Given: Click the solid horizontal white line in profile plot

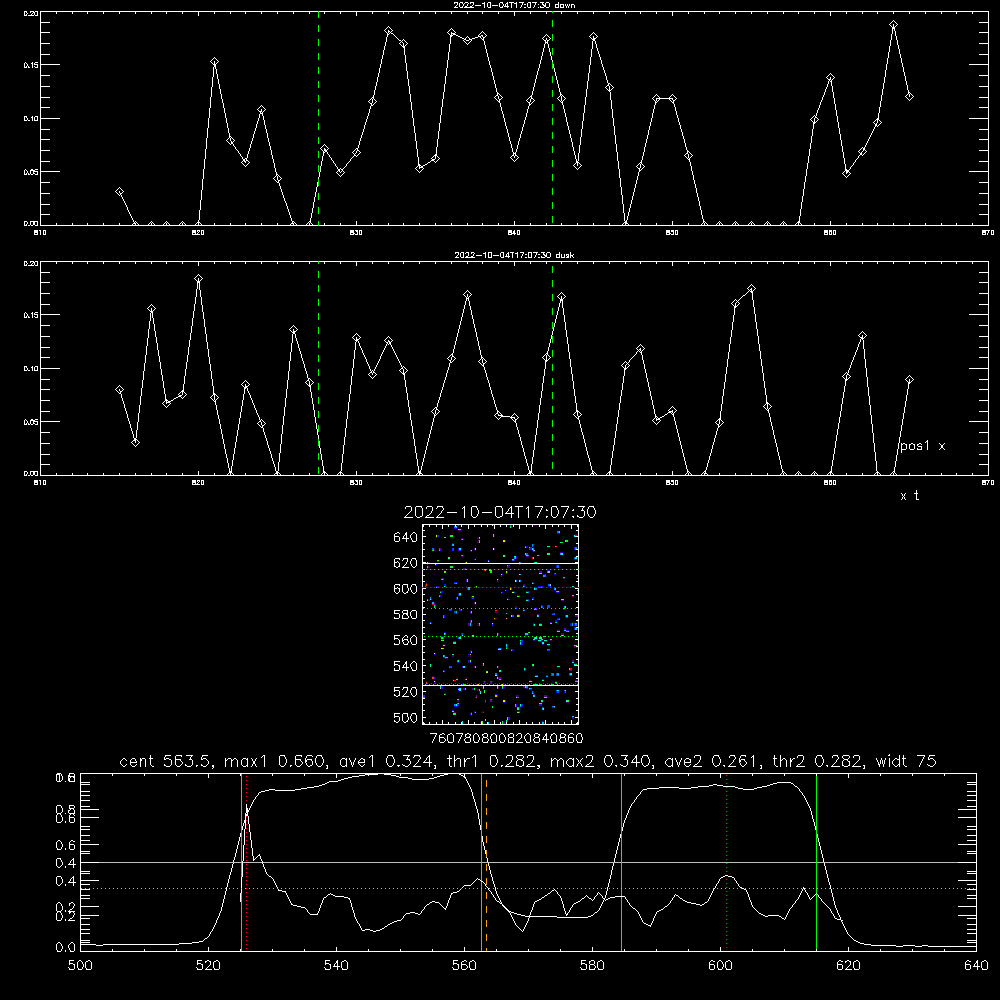Looking at the screenshot, I should coord(528,862).
